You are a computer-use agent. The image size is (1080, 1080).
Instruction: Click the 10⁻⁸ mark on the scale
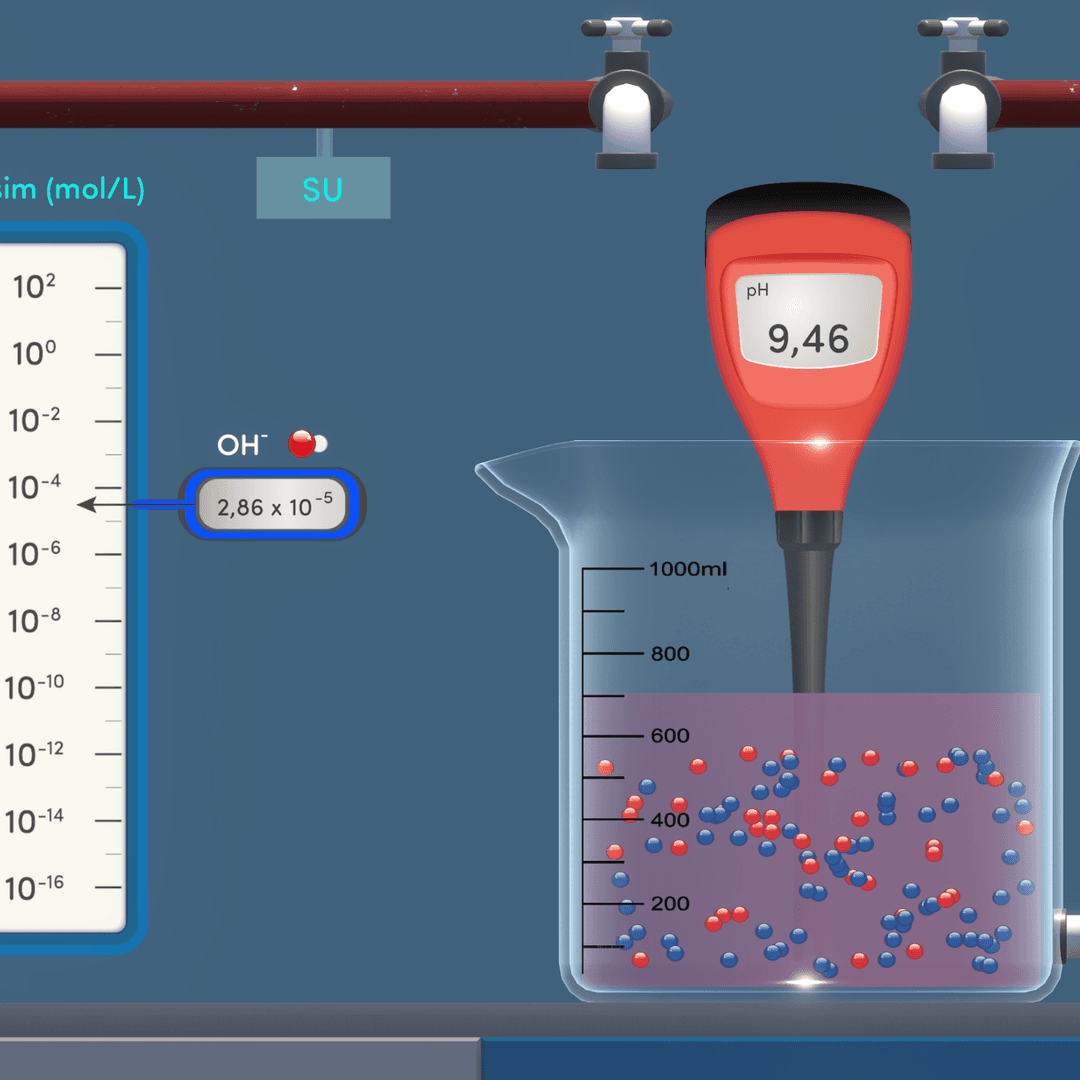click(x=35, y=621)
